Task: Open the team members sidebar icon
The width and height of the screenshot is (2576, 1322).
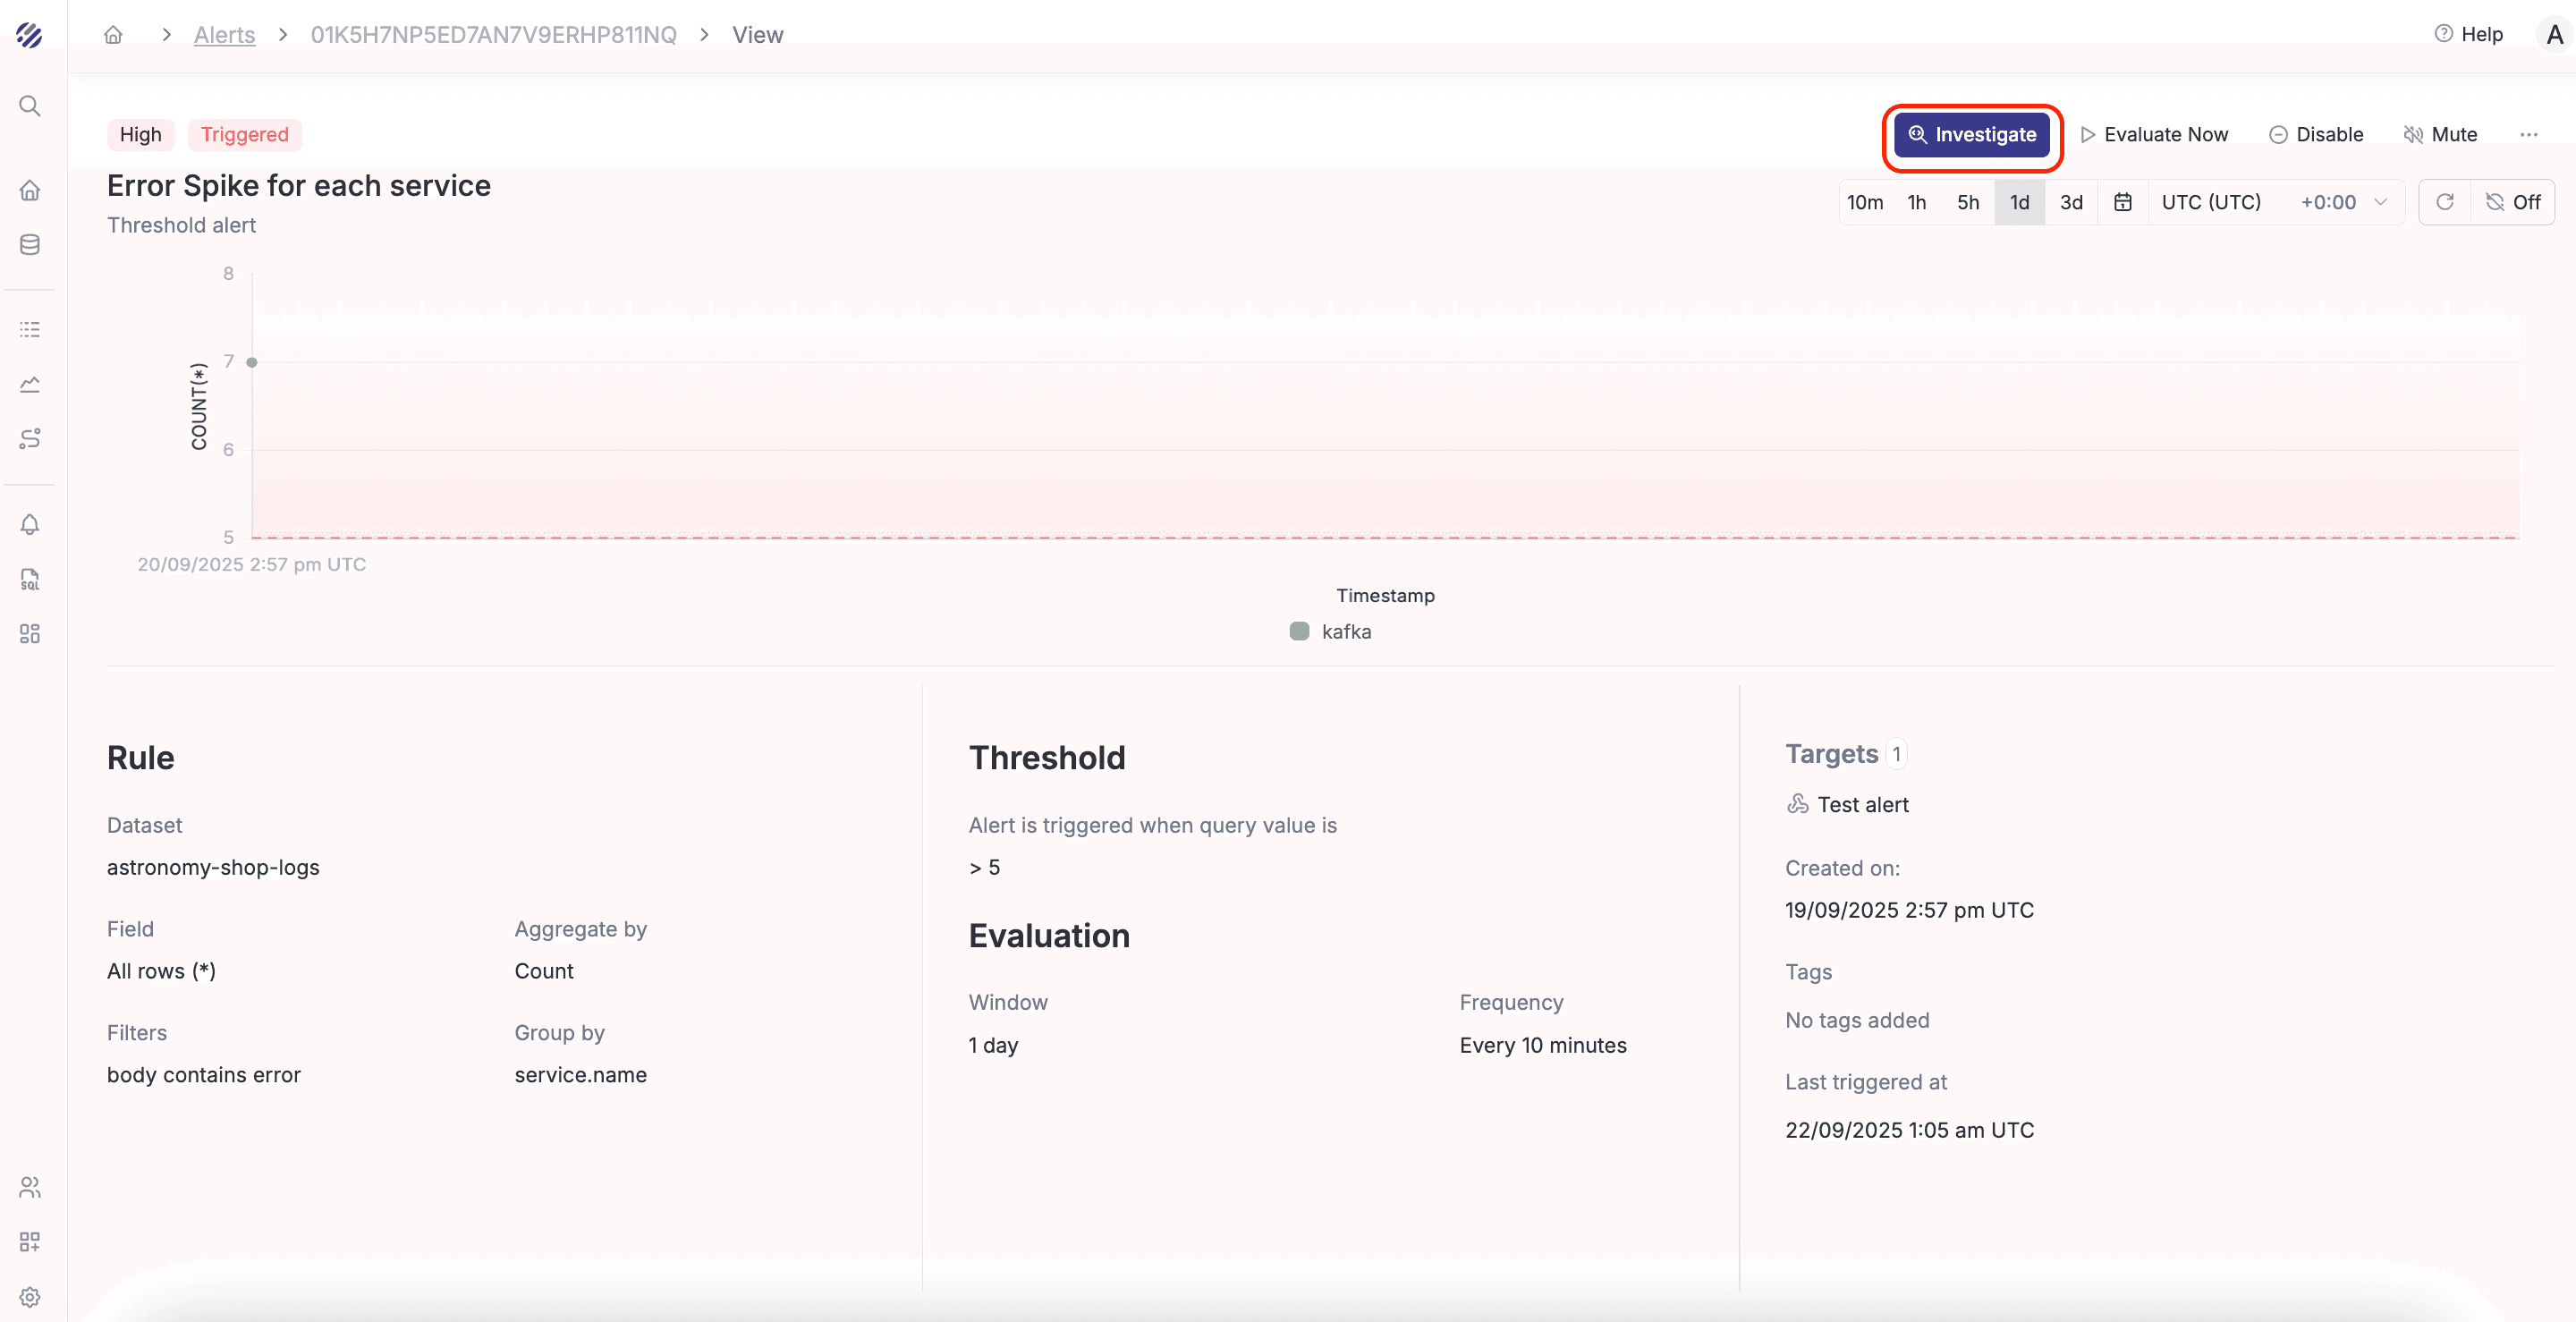Action: (30, 1187)
